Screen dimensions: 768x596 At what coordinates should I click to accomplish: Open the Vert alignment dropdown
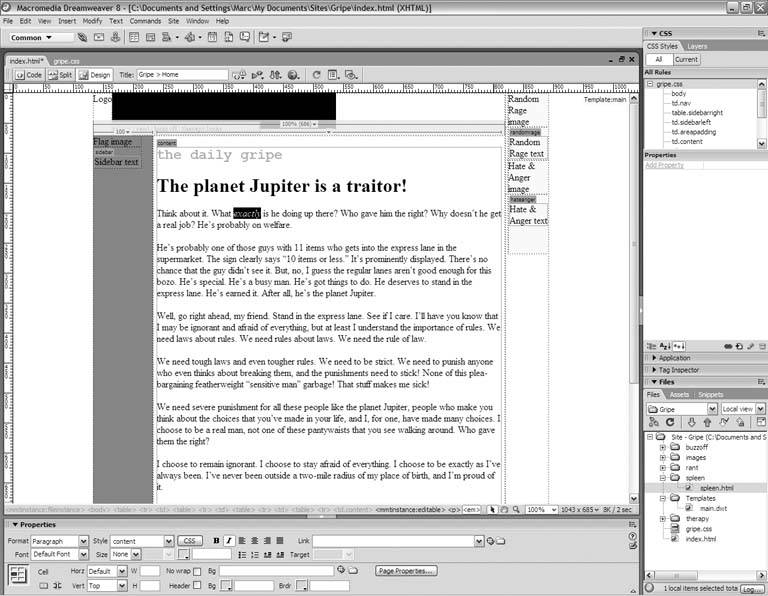point(122,585)
